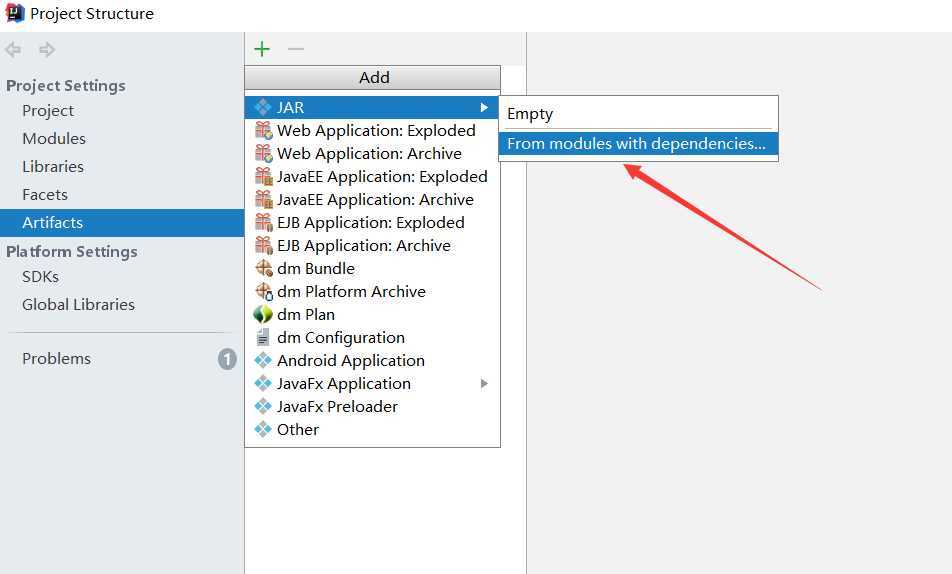Viewport: 952px width, 574px height.
Task: Select Artifacts in the sidebar
Action: pos(121,223)
